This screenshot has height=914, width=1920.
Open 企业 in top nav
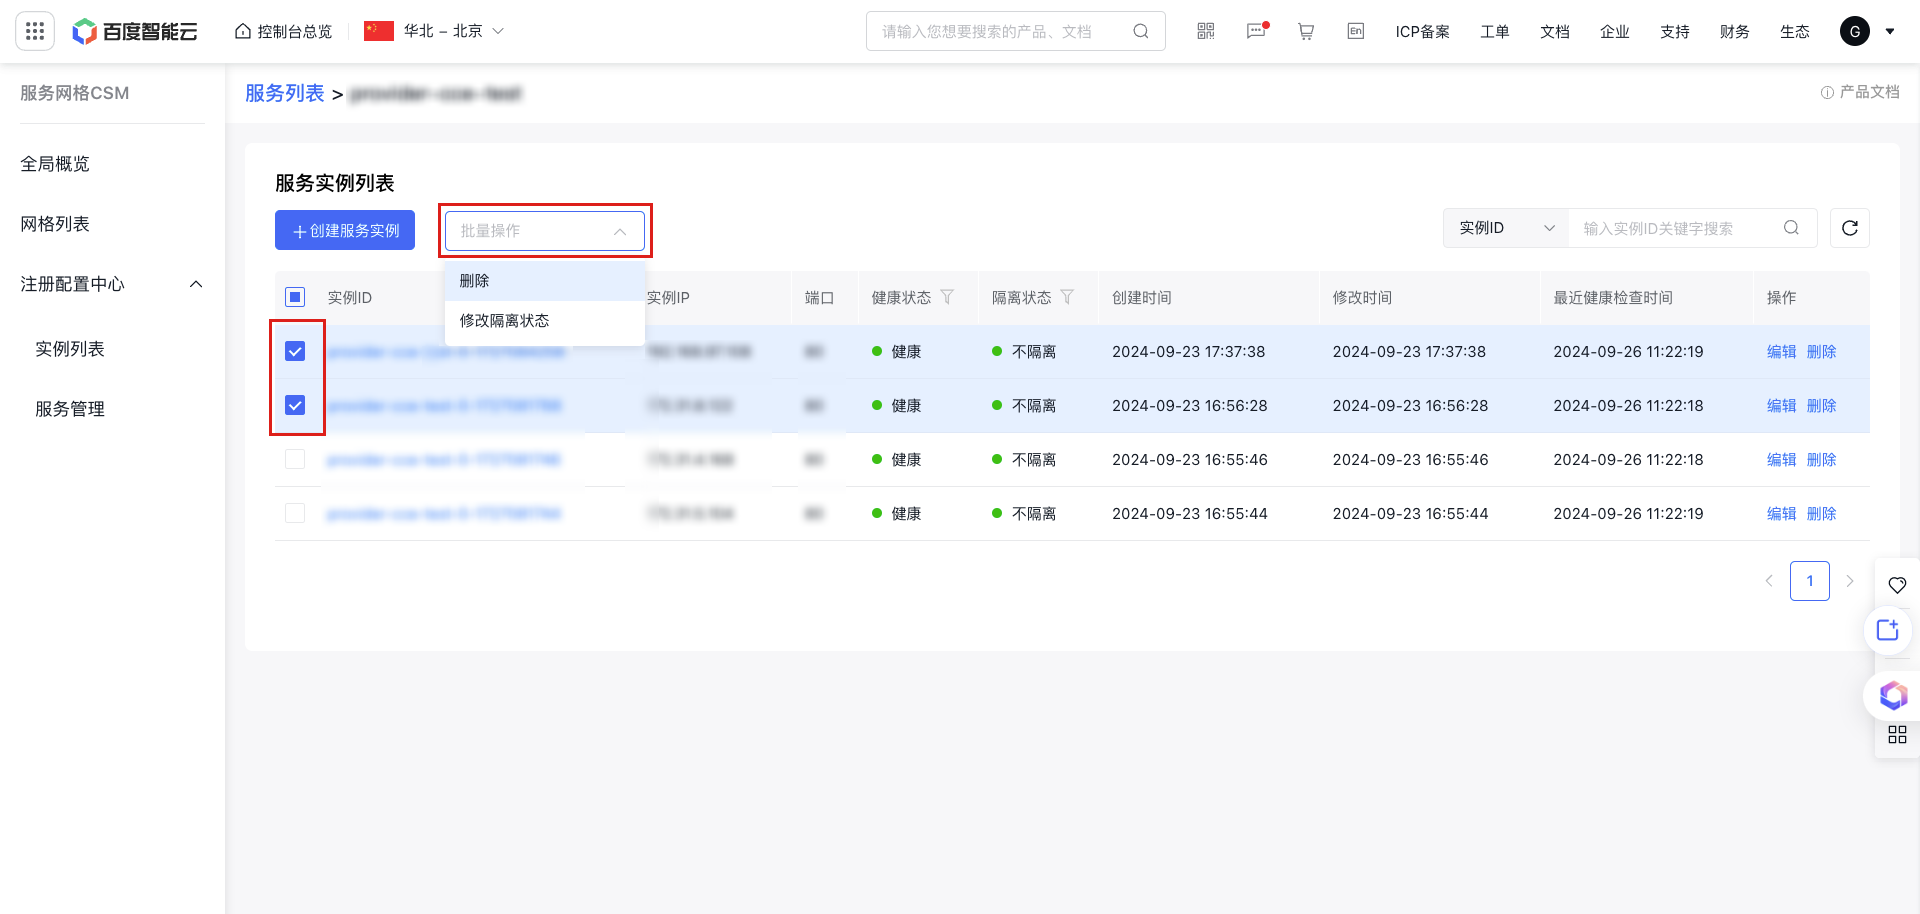pyautogui.click(x=1615, y=31)
